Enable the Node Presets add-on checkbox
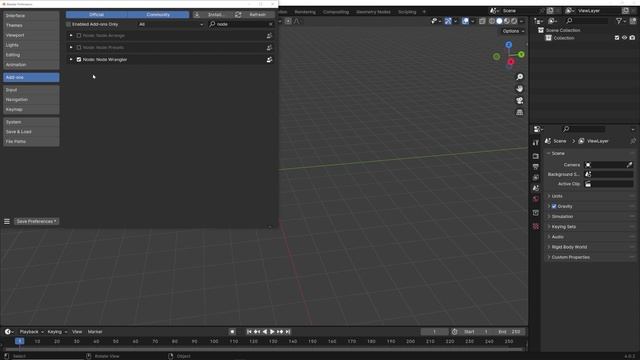Viewport: 640px width, 360px height. click(79, 47)
